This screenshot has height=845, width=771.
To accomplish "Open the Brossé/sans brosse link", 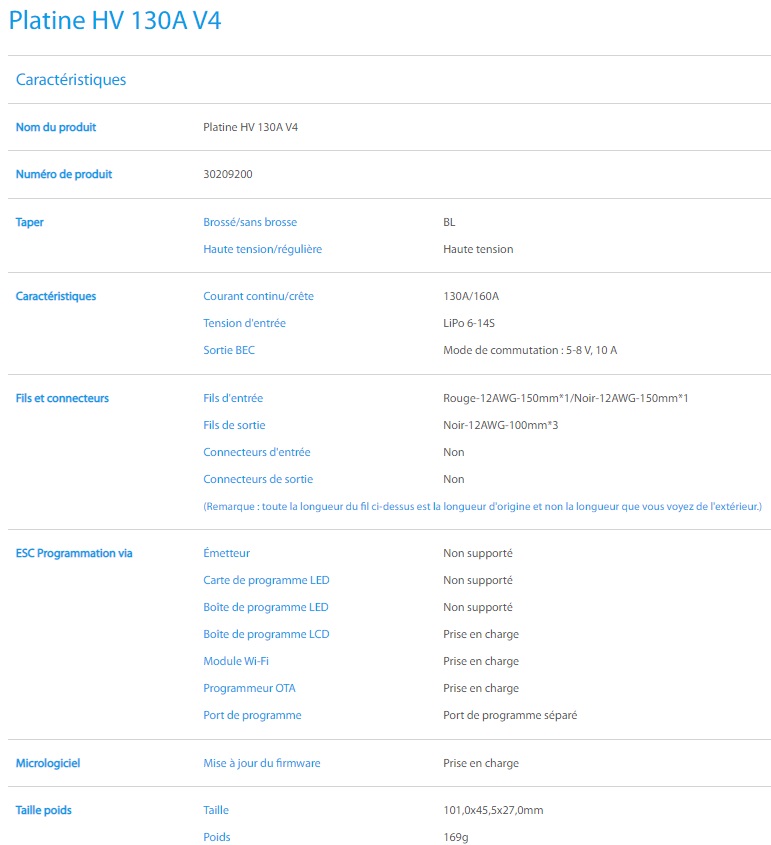I will tap(250, 222).
